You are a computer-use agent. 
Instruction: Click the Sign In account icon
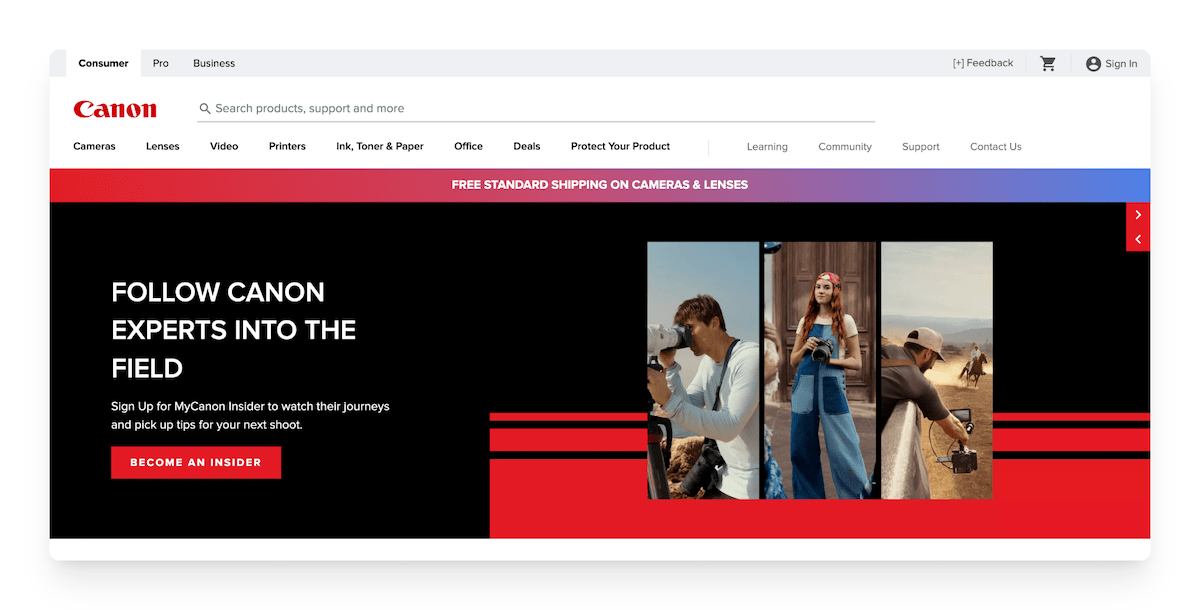(x=1093, y=64)
